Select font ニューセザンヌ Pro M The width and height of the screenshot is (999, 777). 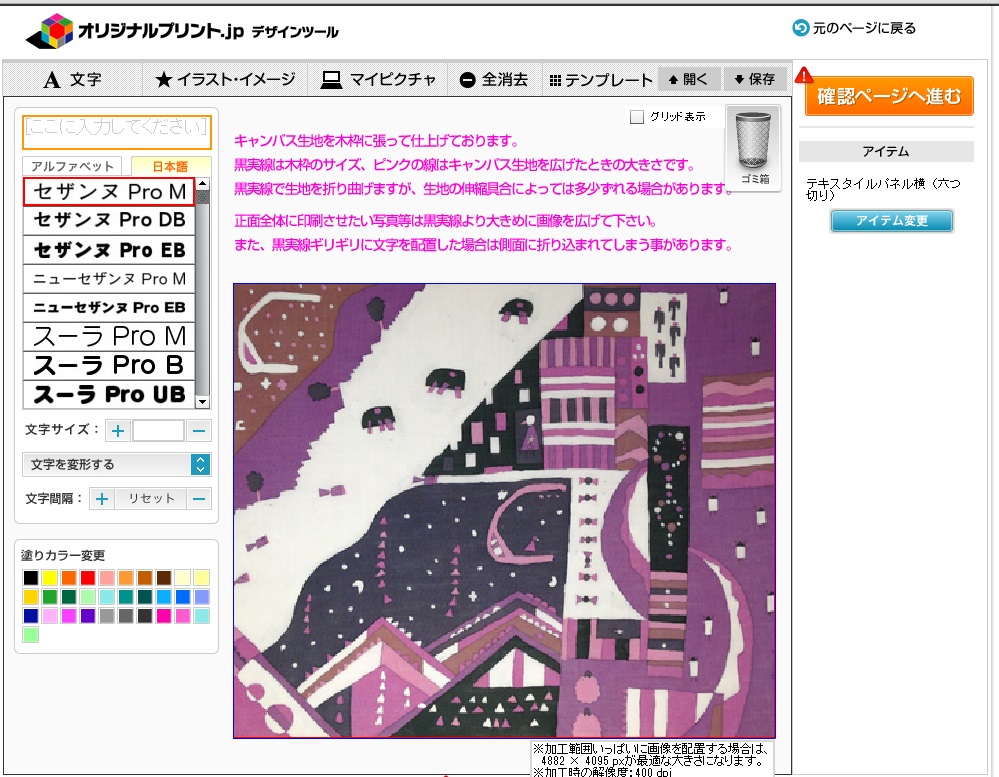[x=109, y=279]
